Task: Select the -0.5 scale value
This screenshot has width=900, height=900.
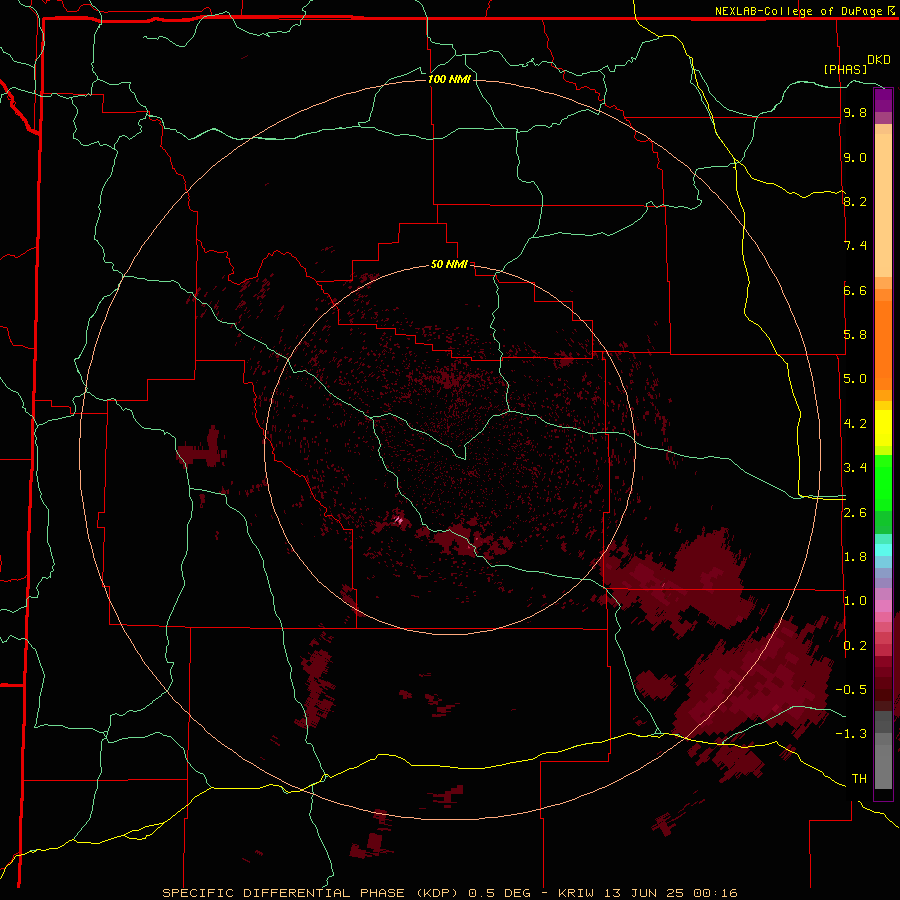Action: tap(851, 690)
